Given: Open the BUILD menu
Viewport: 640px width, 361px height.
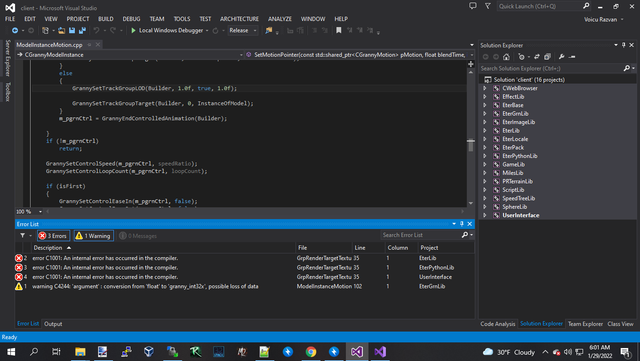Looking at the screenshot, I should [106, 19].
